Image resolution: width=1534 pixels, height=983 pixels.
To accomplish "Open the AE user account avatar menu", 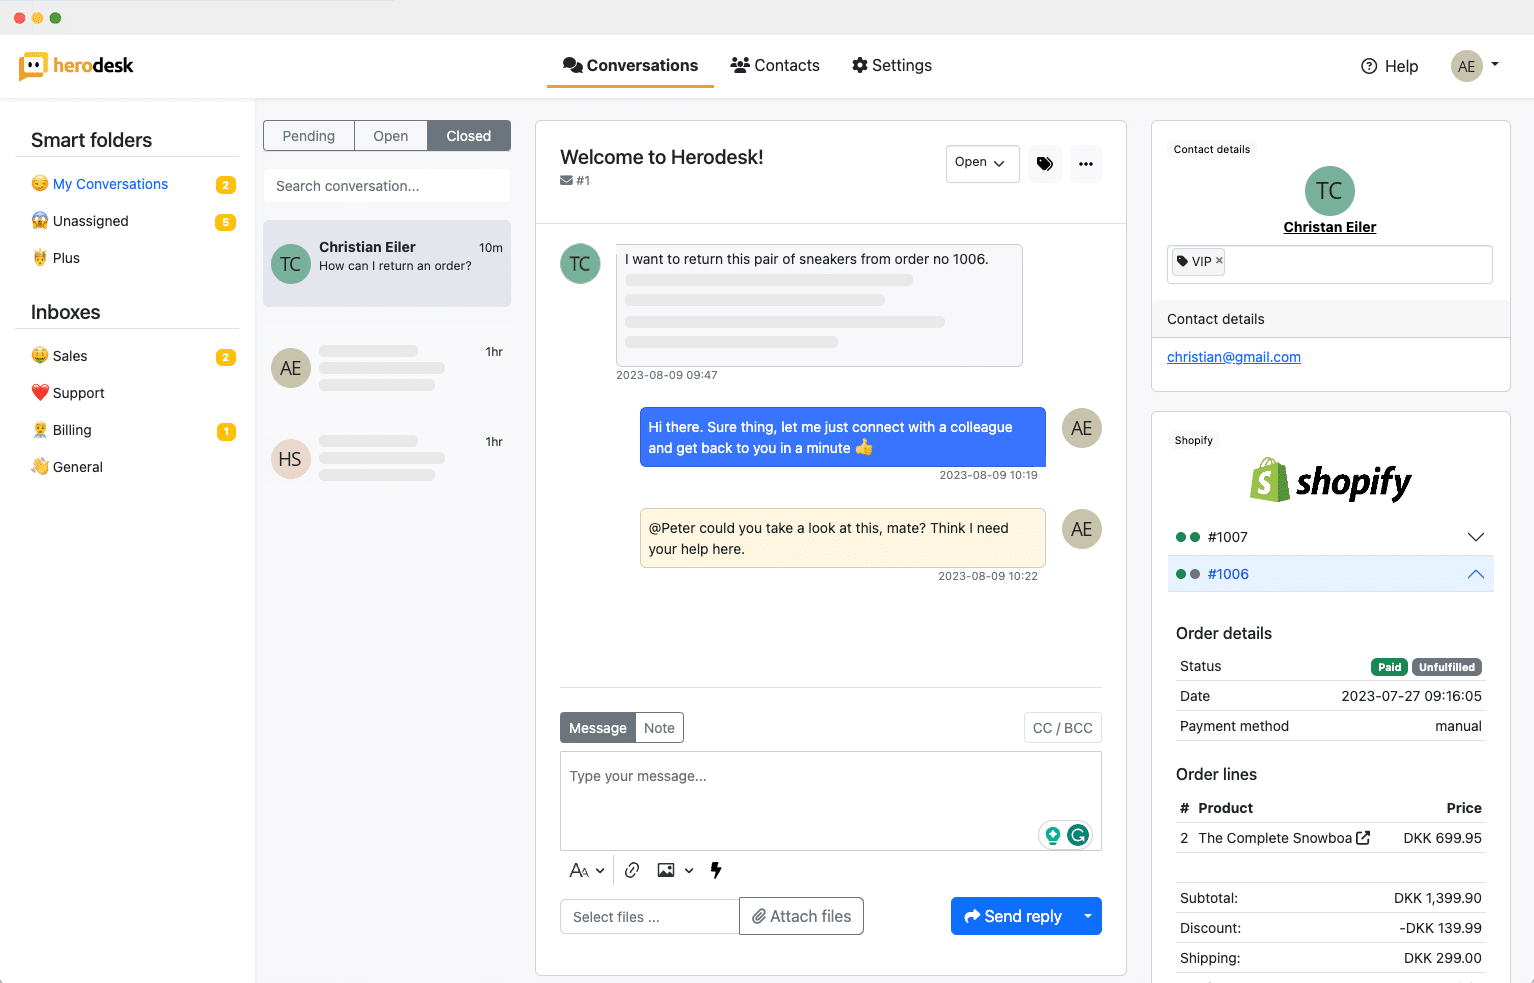I will pyautogui.click(x=1475, y=66).
